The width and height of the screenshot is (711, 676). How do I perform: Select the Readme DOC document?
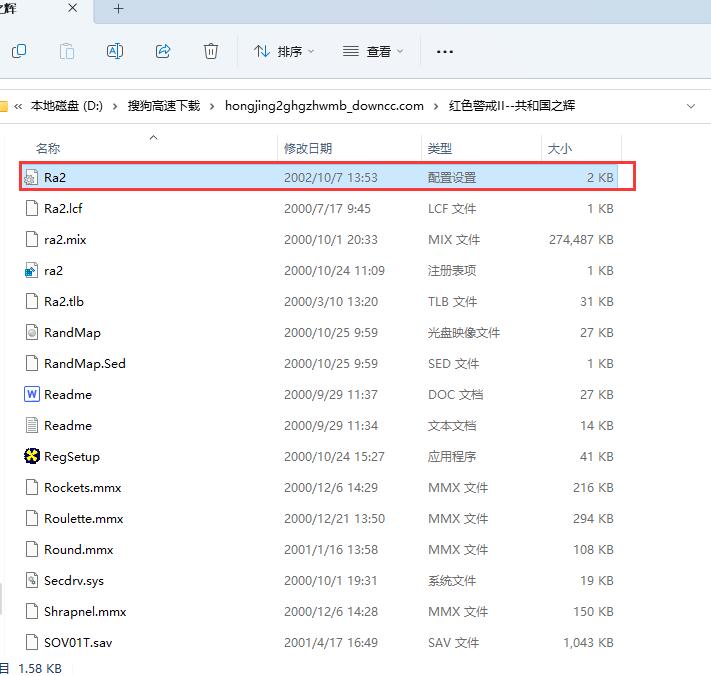coord(321,394)
